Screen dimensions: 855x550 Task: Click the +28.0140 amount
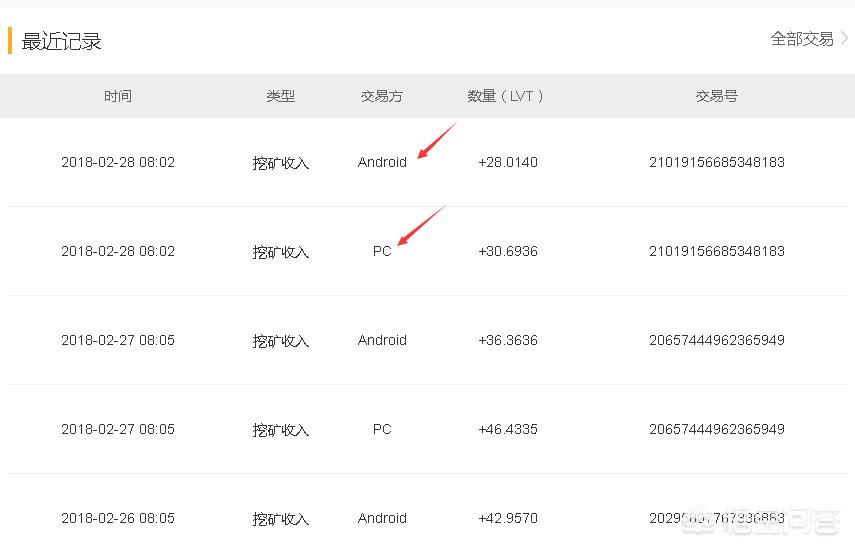(x=508, y=162)
